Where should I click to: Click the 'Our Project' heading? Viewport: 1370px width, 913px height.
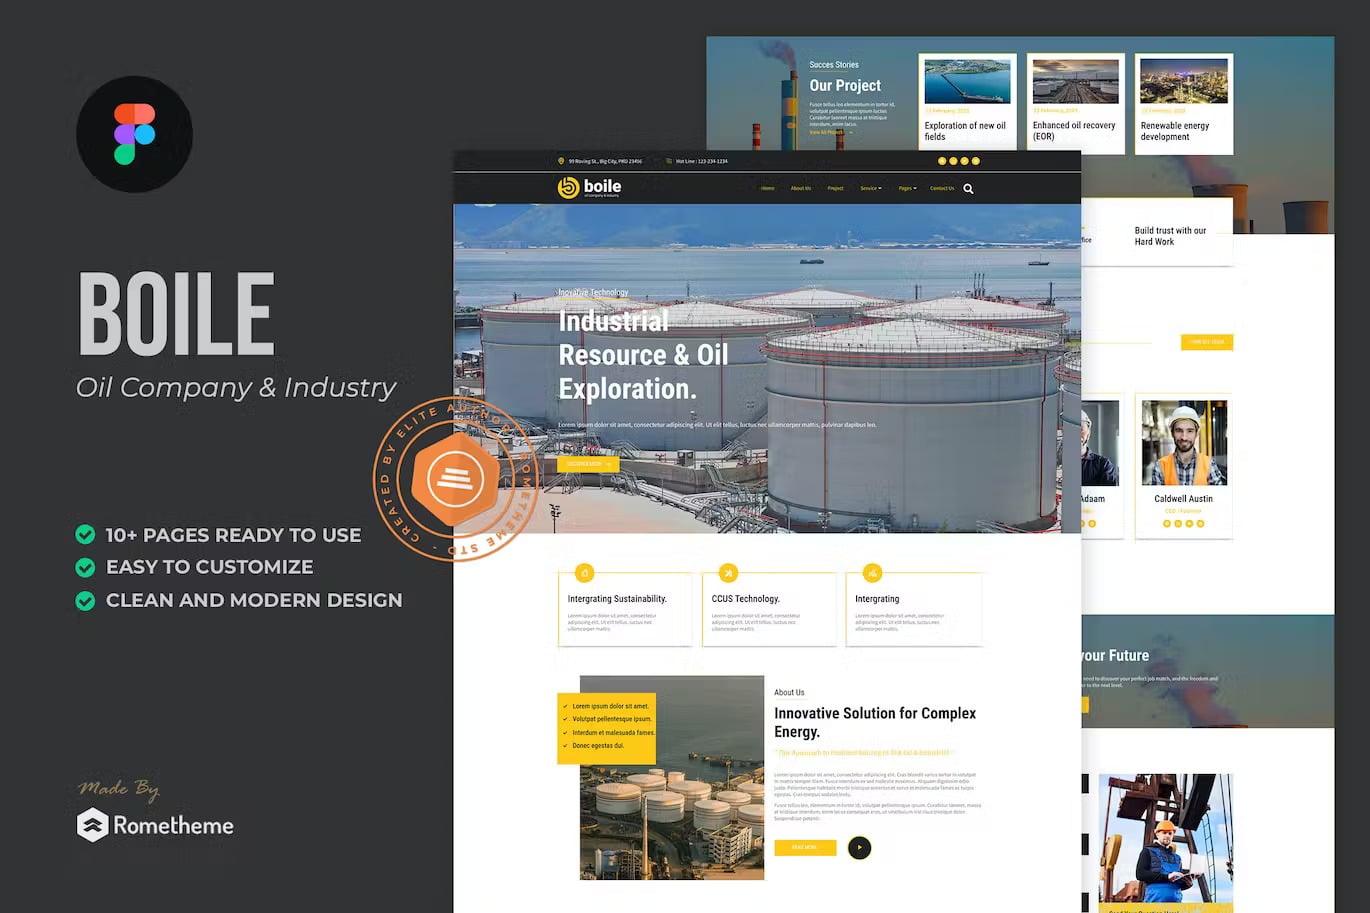pos(845,86)
